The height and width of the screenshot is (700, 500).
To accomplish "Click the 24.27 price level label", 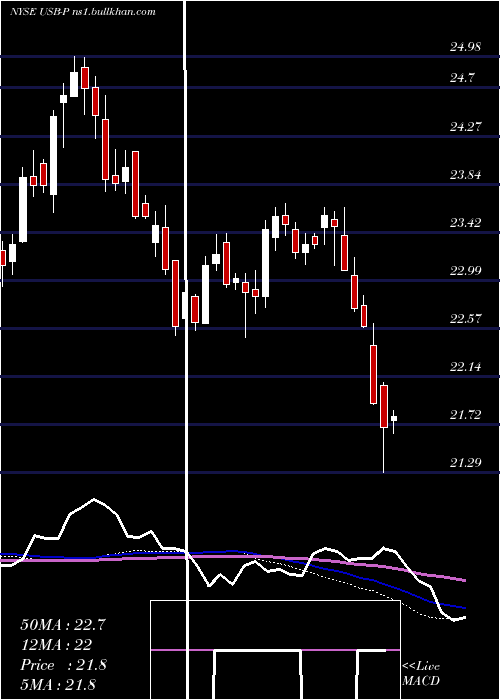I will [x=466, y=127].
